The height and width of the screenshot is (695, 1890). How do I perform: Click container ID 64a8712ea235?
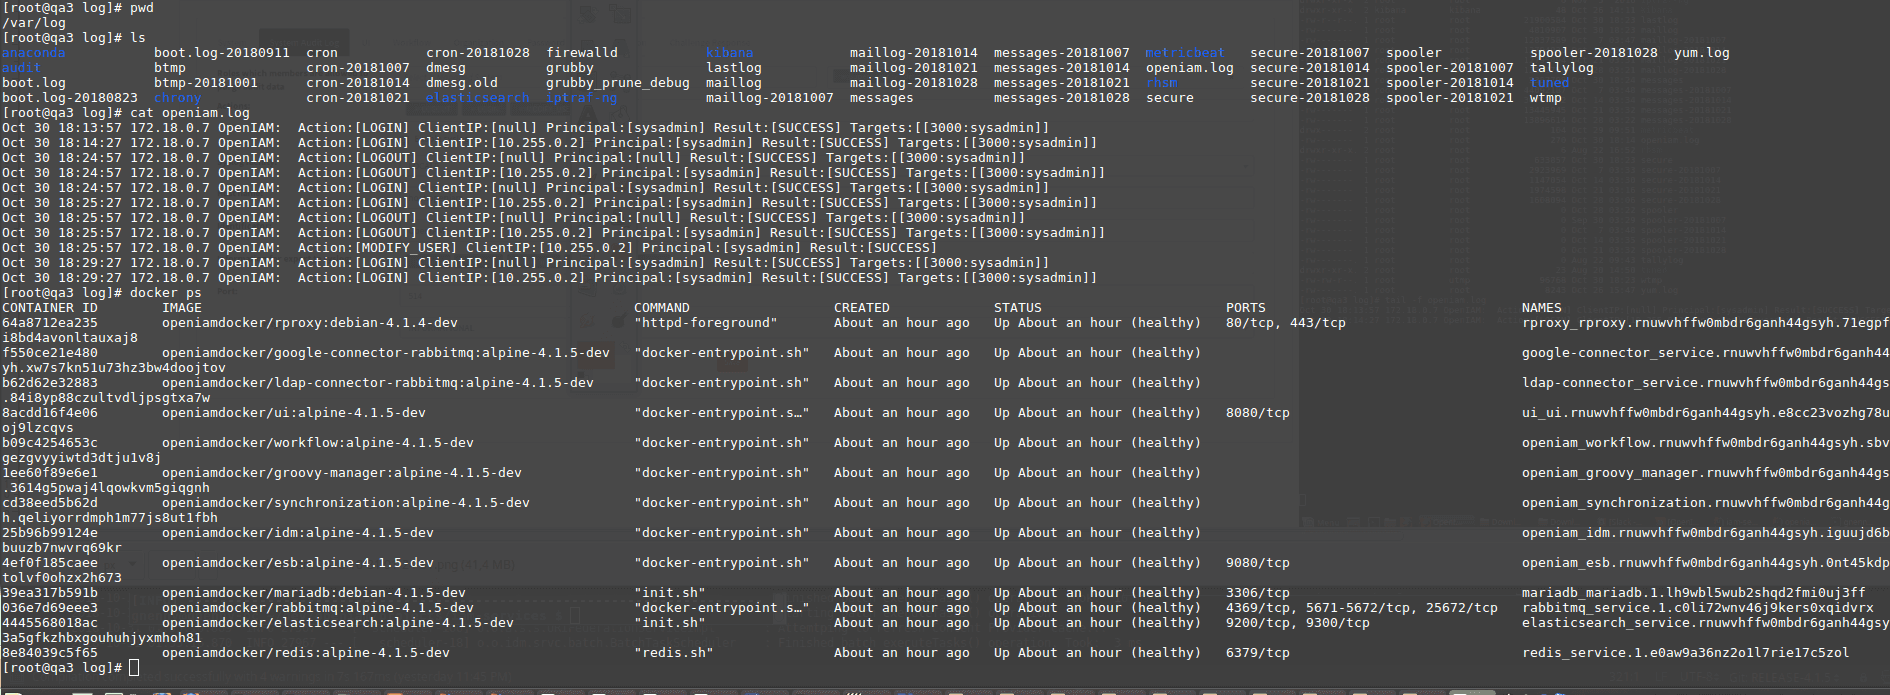(x=50, y=323)
